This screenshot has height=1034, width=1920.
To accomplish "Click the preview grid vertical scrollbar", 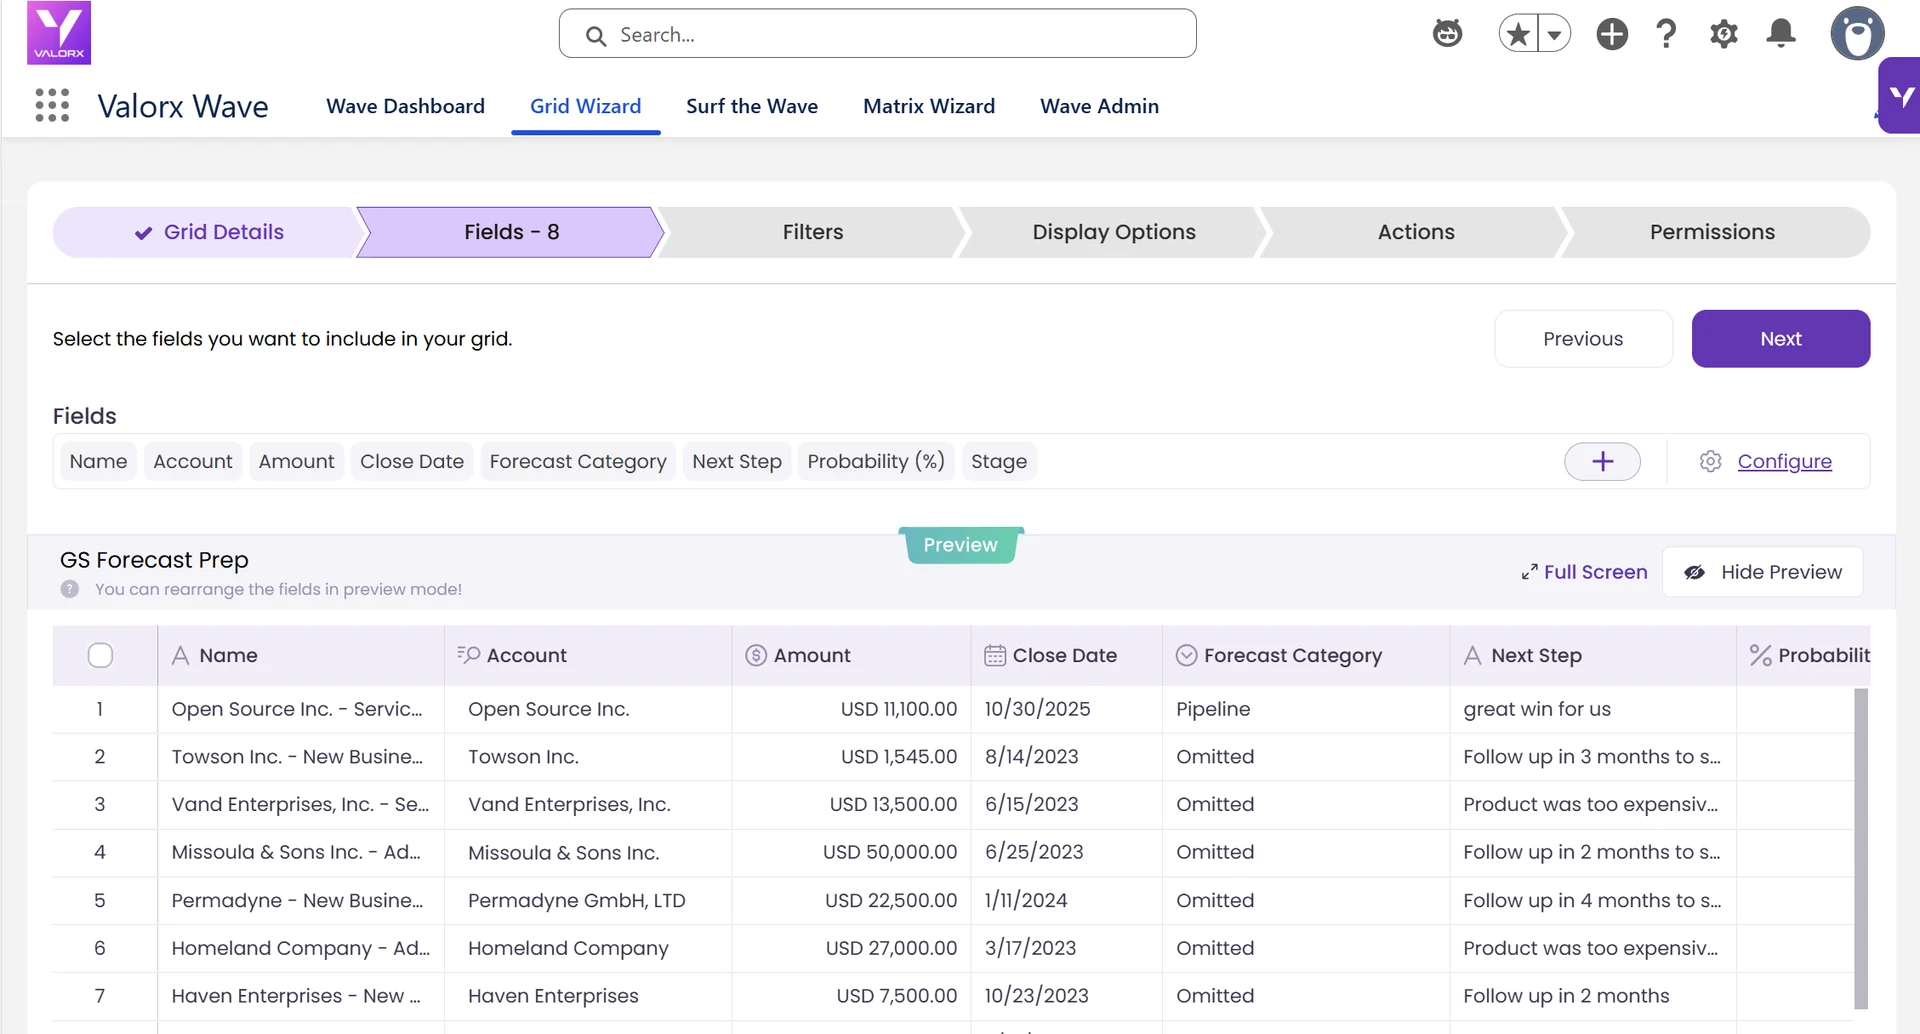I will tap(1861, 848).
